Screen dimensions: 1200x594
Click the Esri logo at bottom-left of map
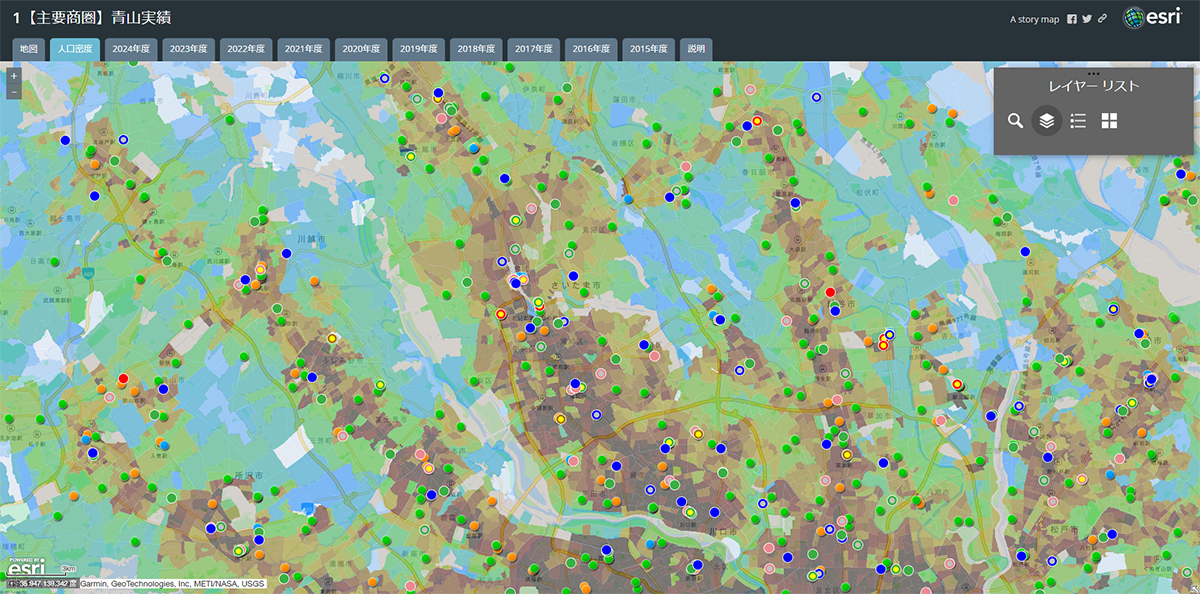coord(24,568)
